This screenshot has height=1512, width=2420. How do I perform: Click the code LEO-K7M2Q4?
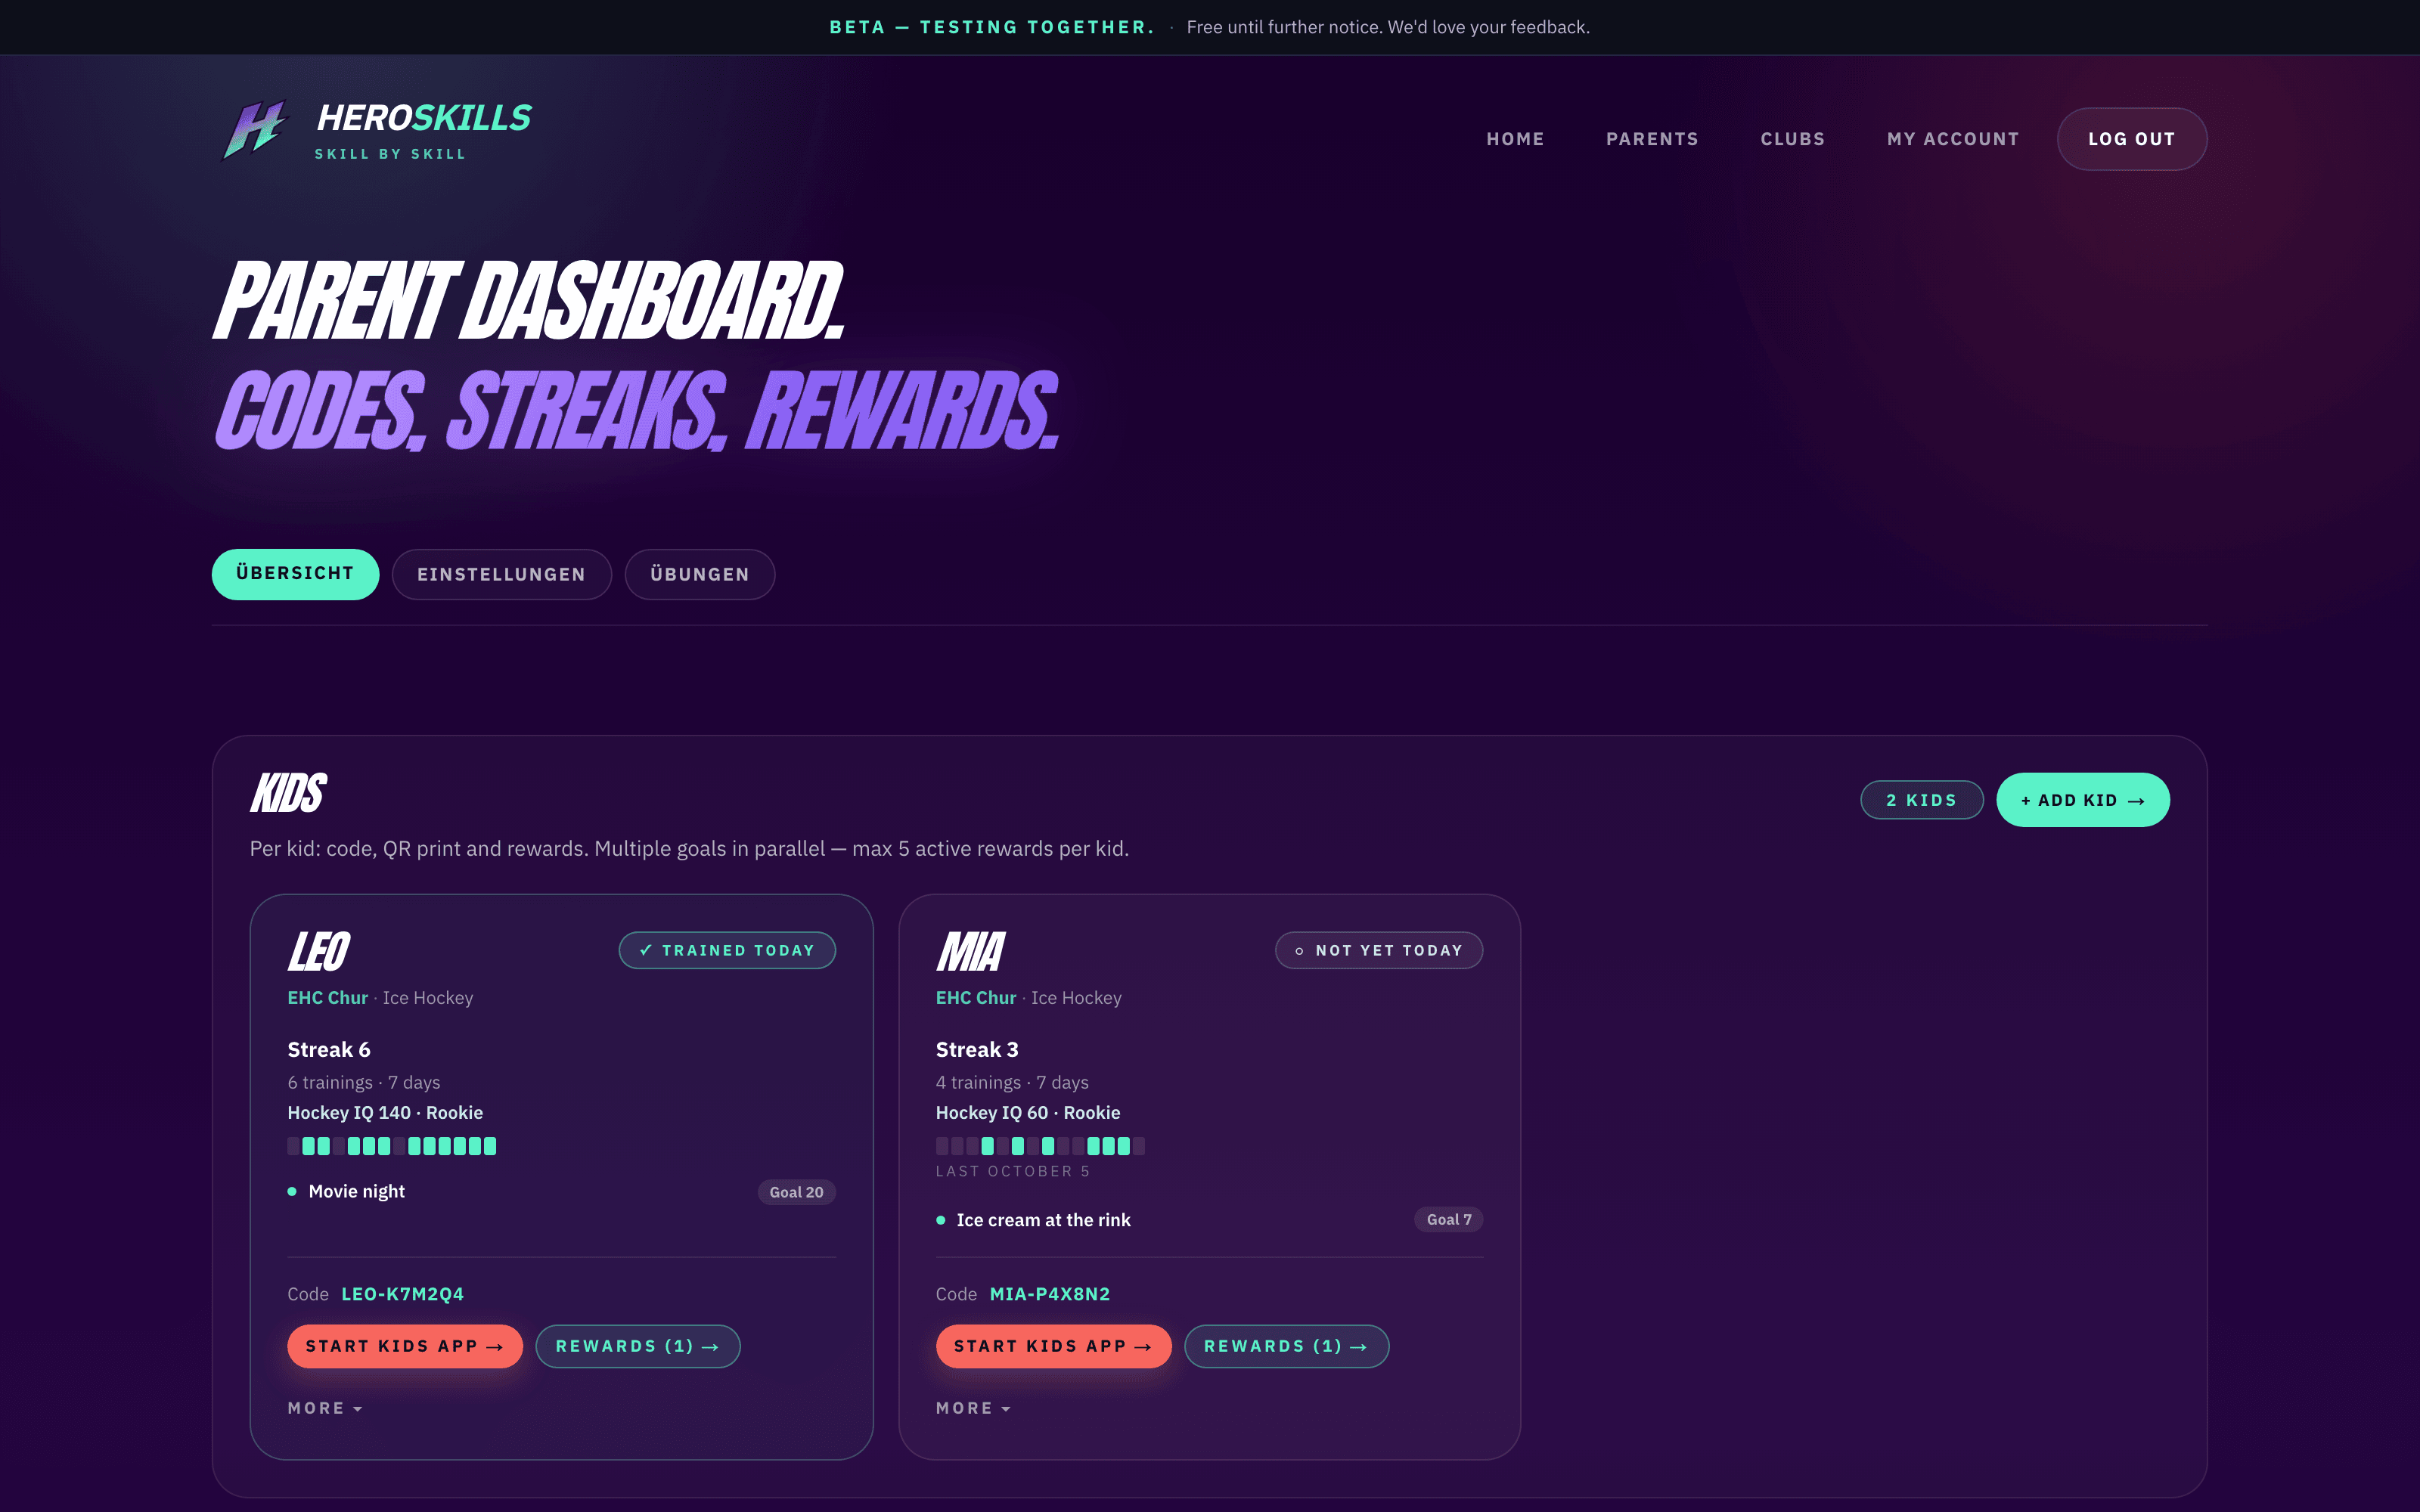tap(402, 1294)
